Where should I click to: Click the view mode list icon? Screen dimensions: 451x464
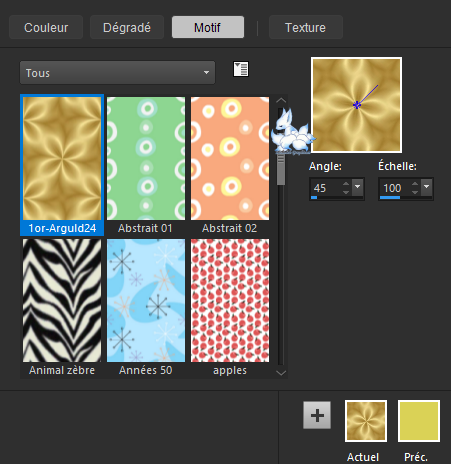(241, 69)
